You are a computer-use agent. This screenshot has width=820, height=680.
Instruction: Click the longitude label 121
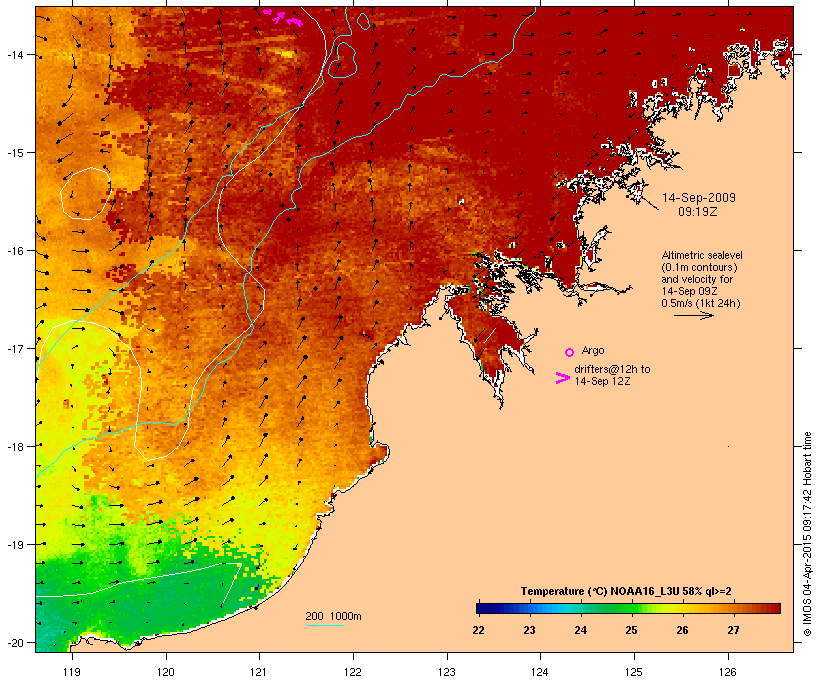point(259,672)
